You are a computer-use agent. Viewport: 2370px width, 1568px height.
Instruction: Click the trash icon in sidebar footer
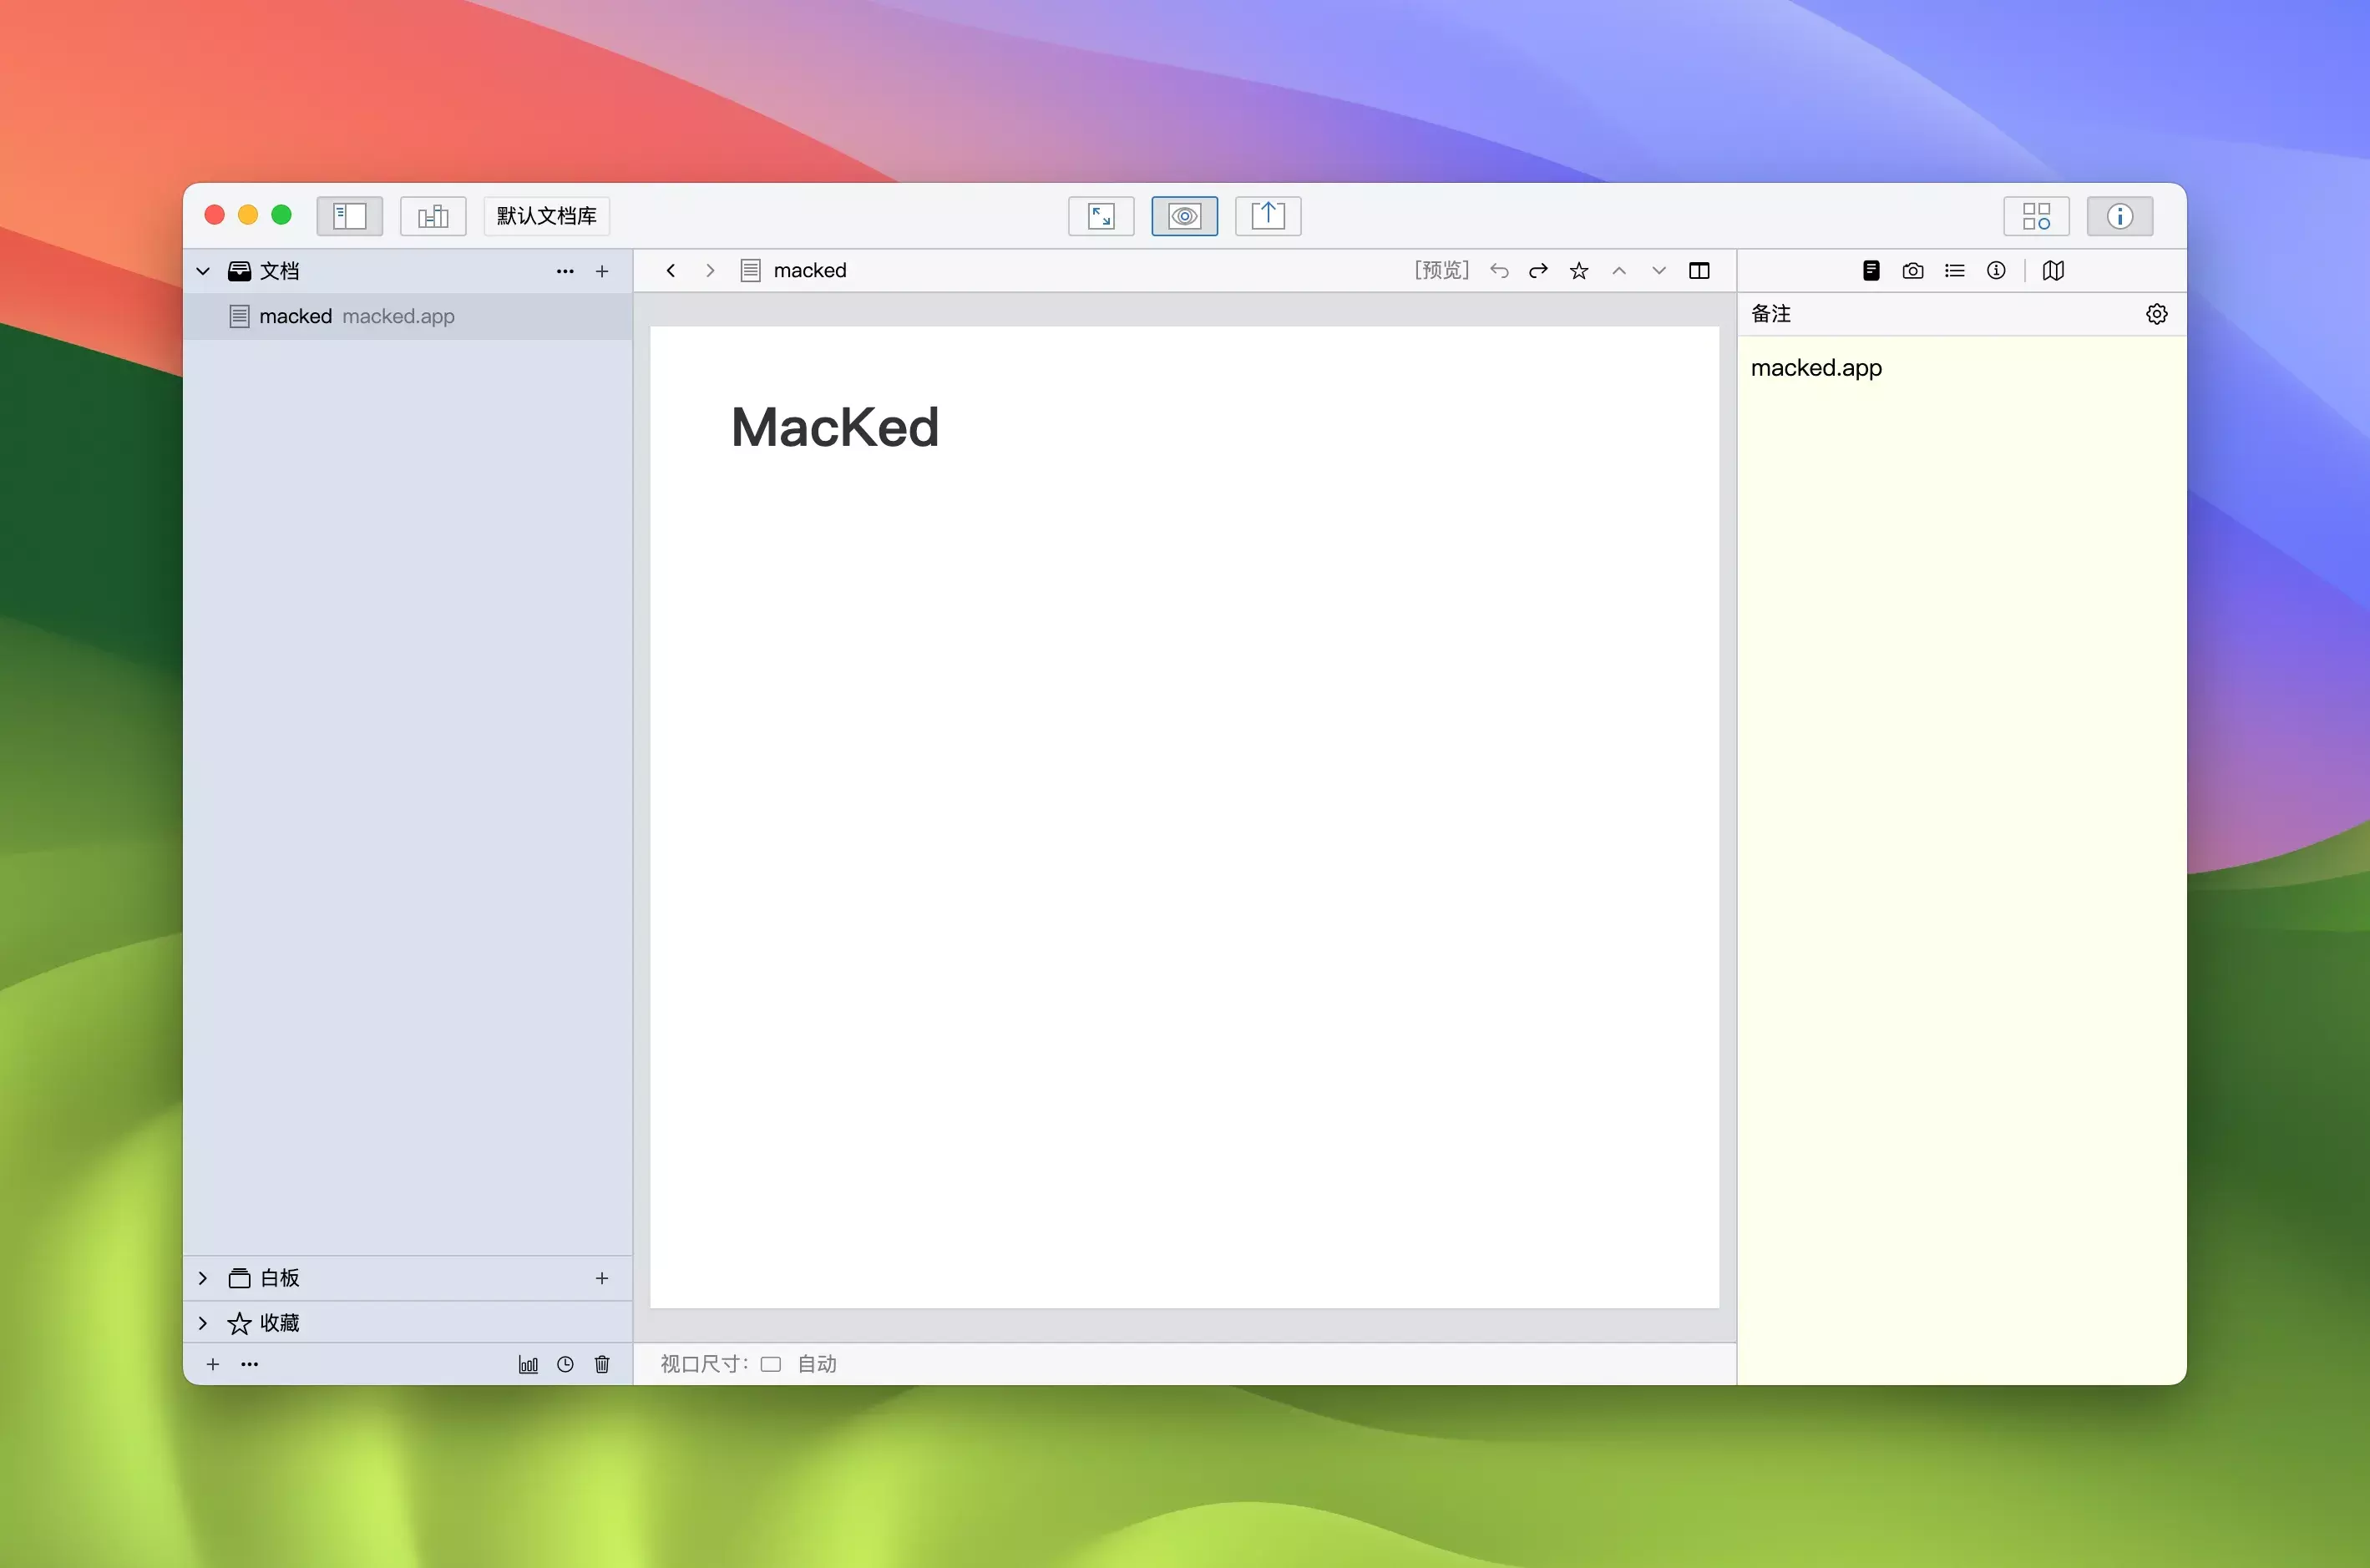(602, 1364)
